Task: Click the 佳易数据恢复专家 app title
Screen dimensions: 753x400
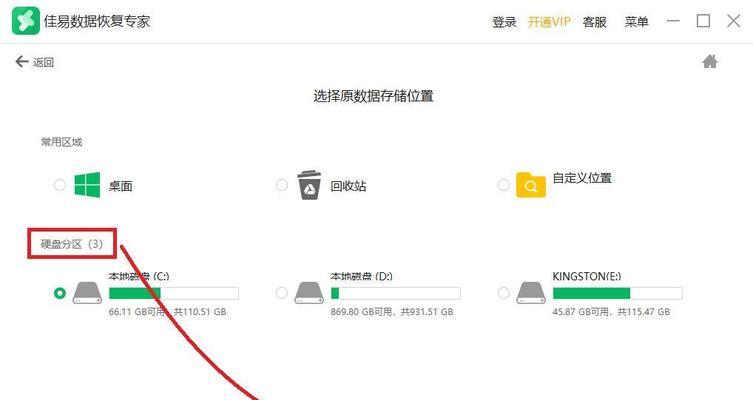Action: pyautogui.click(x=97, y=21)
